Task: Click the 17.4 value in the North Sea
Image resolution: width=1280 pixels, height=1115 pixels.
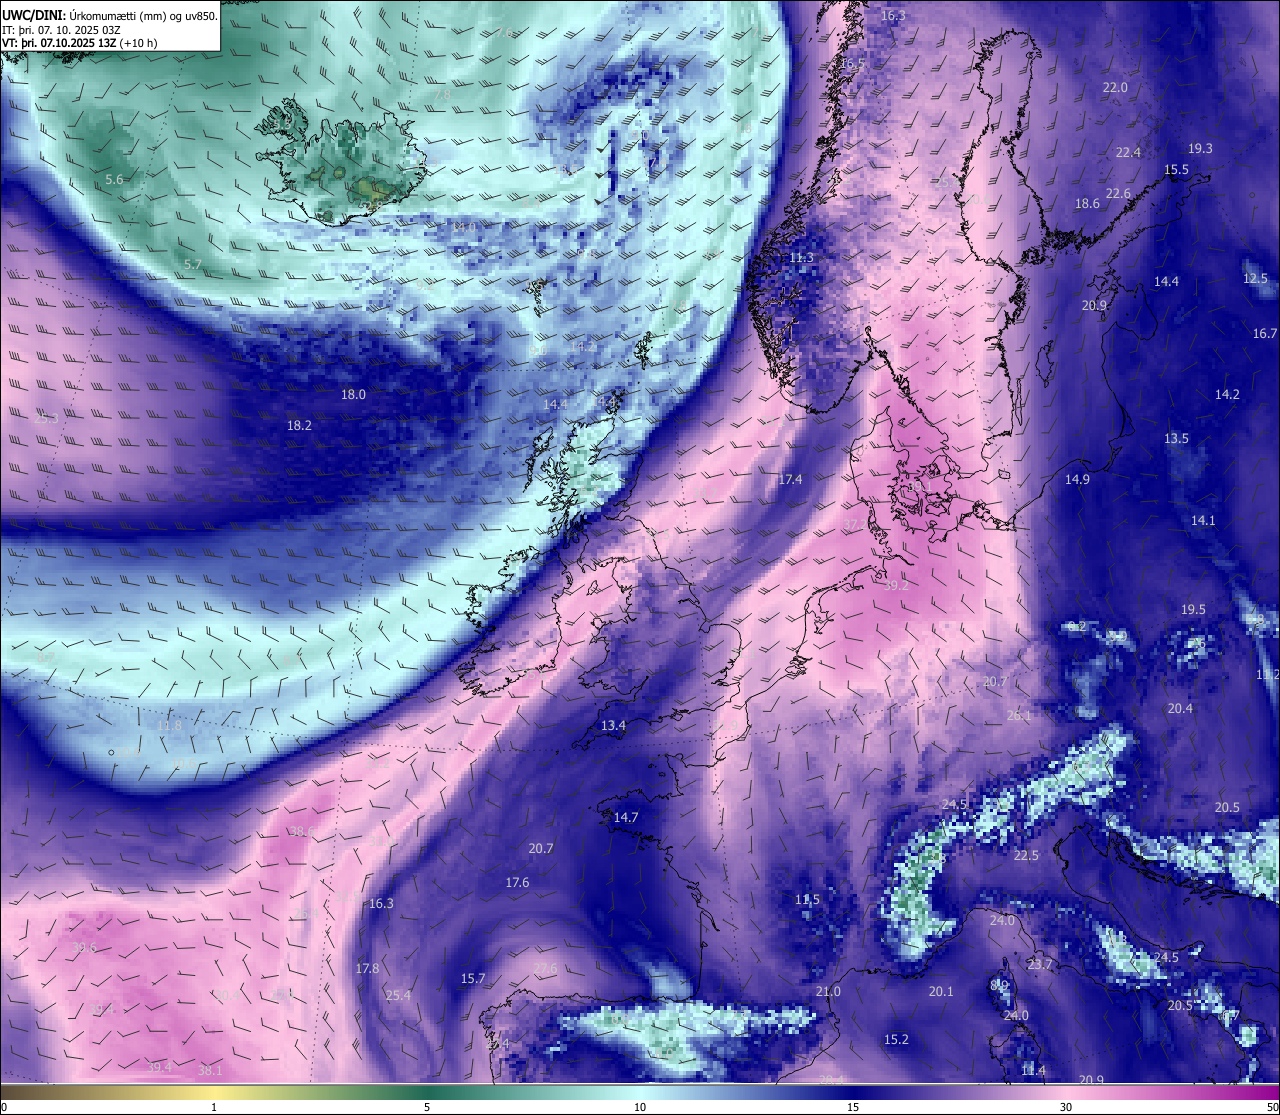Action: coord(790,480)
